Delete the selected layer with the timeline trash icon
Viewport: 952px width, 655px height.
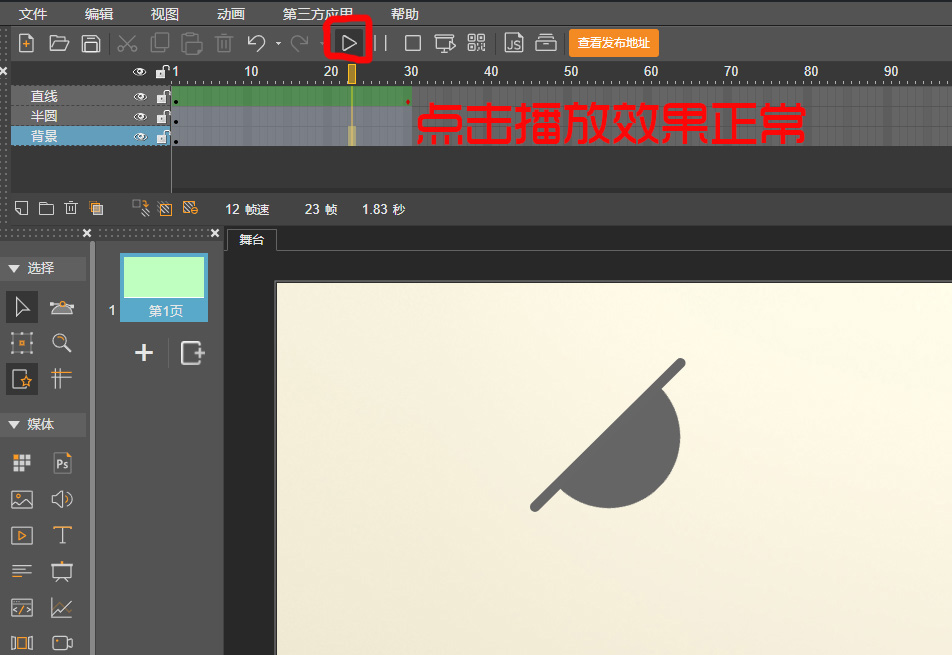pyautogui.click(x=71, y=208)
